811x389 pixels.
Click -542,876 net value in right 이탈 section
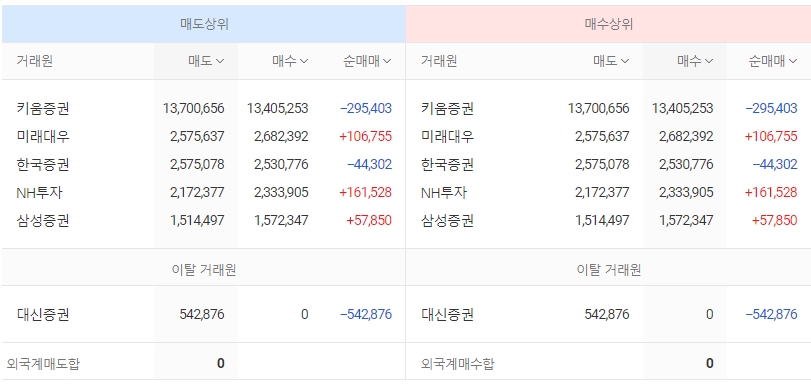(x=771, y=315)
